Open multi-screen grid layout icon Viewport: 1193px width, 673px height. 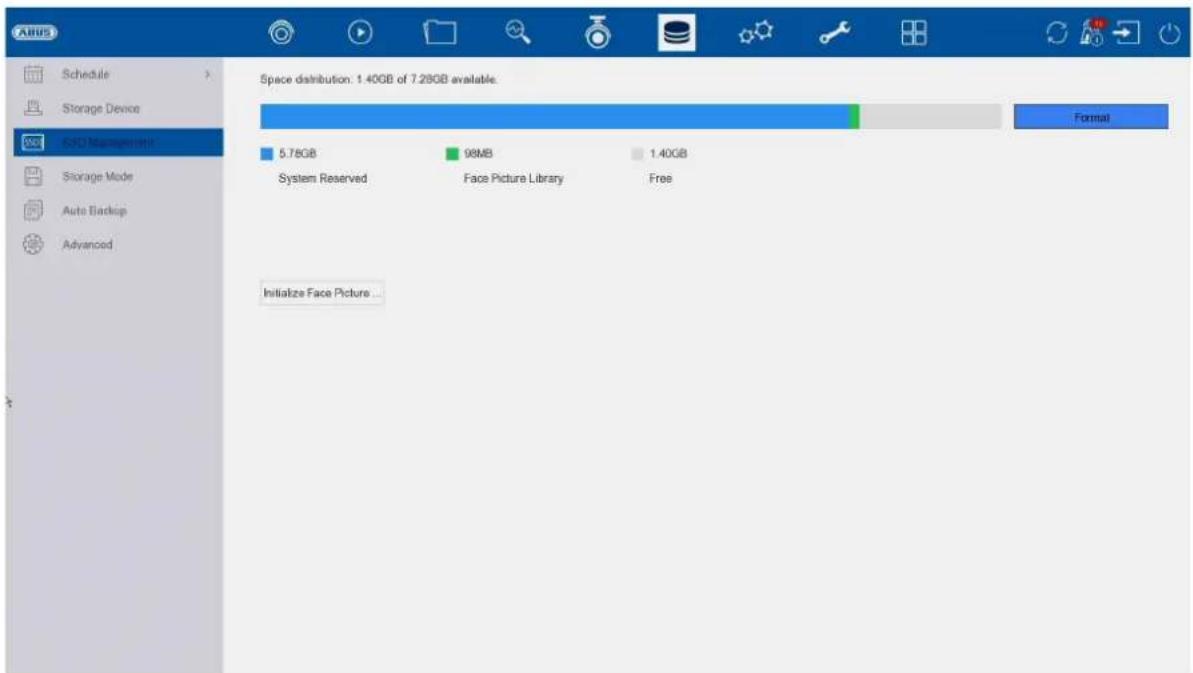coord(913,33)
